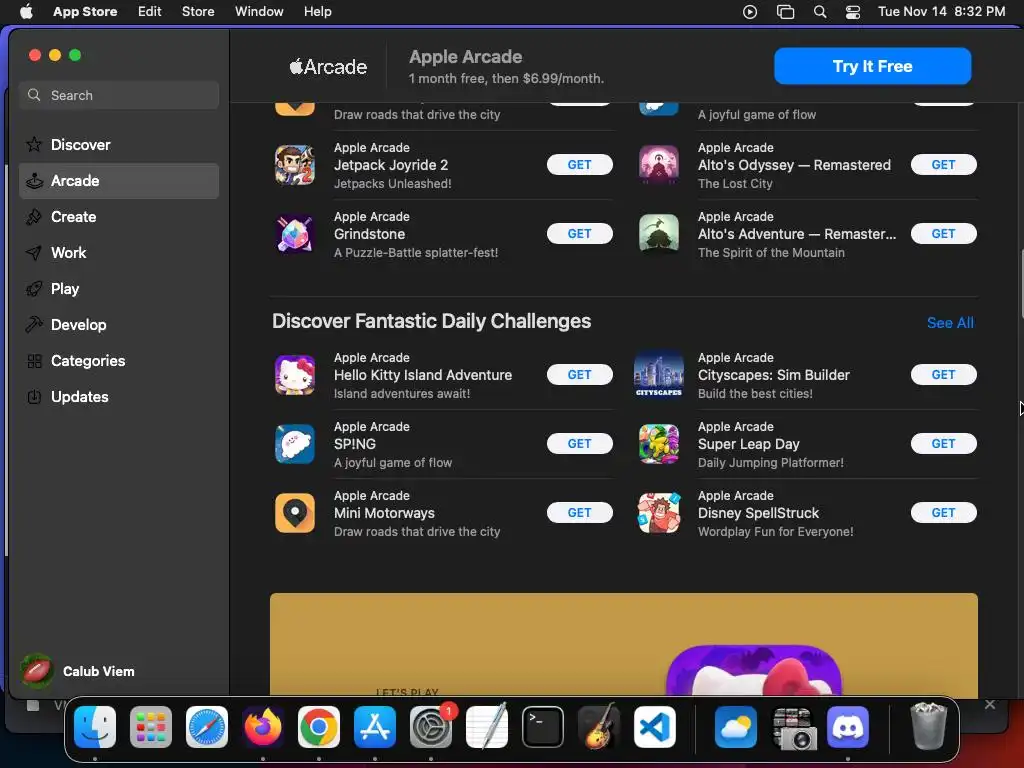This screenshot has width=1024, height=768.
Task: Get Alto's Adventure — Remastered
Action: tap(943, 234)
